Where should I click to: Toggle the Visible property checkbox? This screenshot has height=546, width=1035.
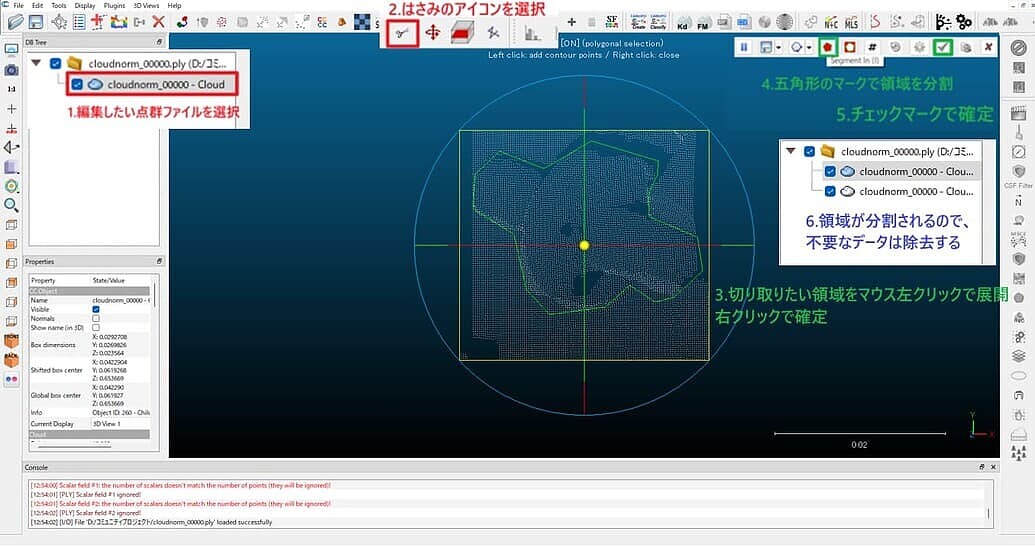click(x=96, y=309)
